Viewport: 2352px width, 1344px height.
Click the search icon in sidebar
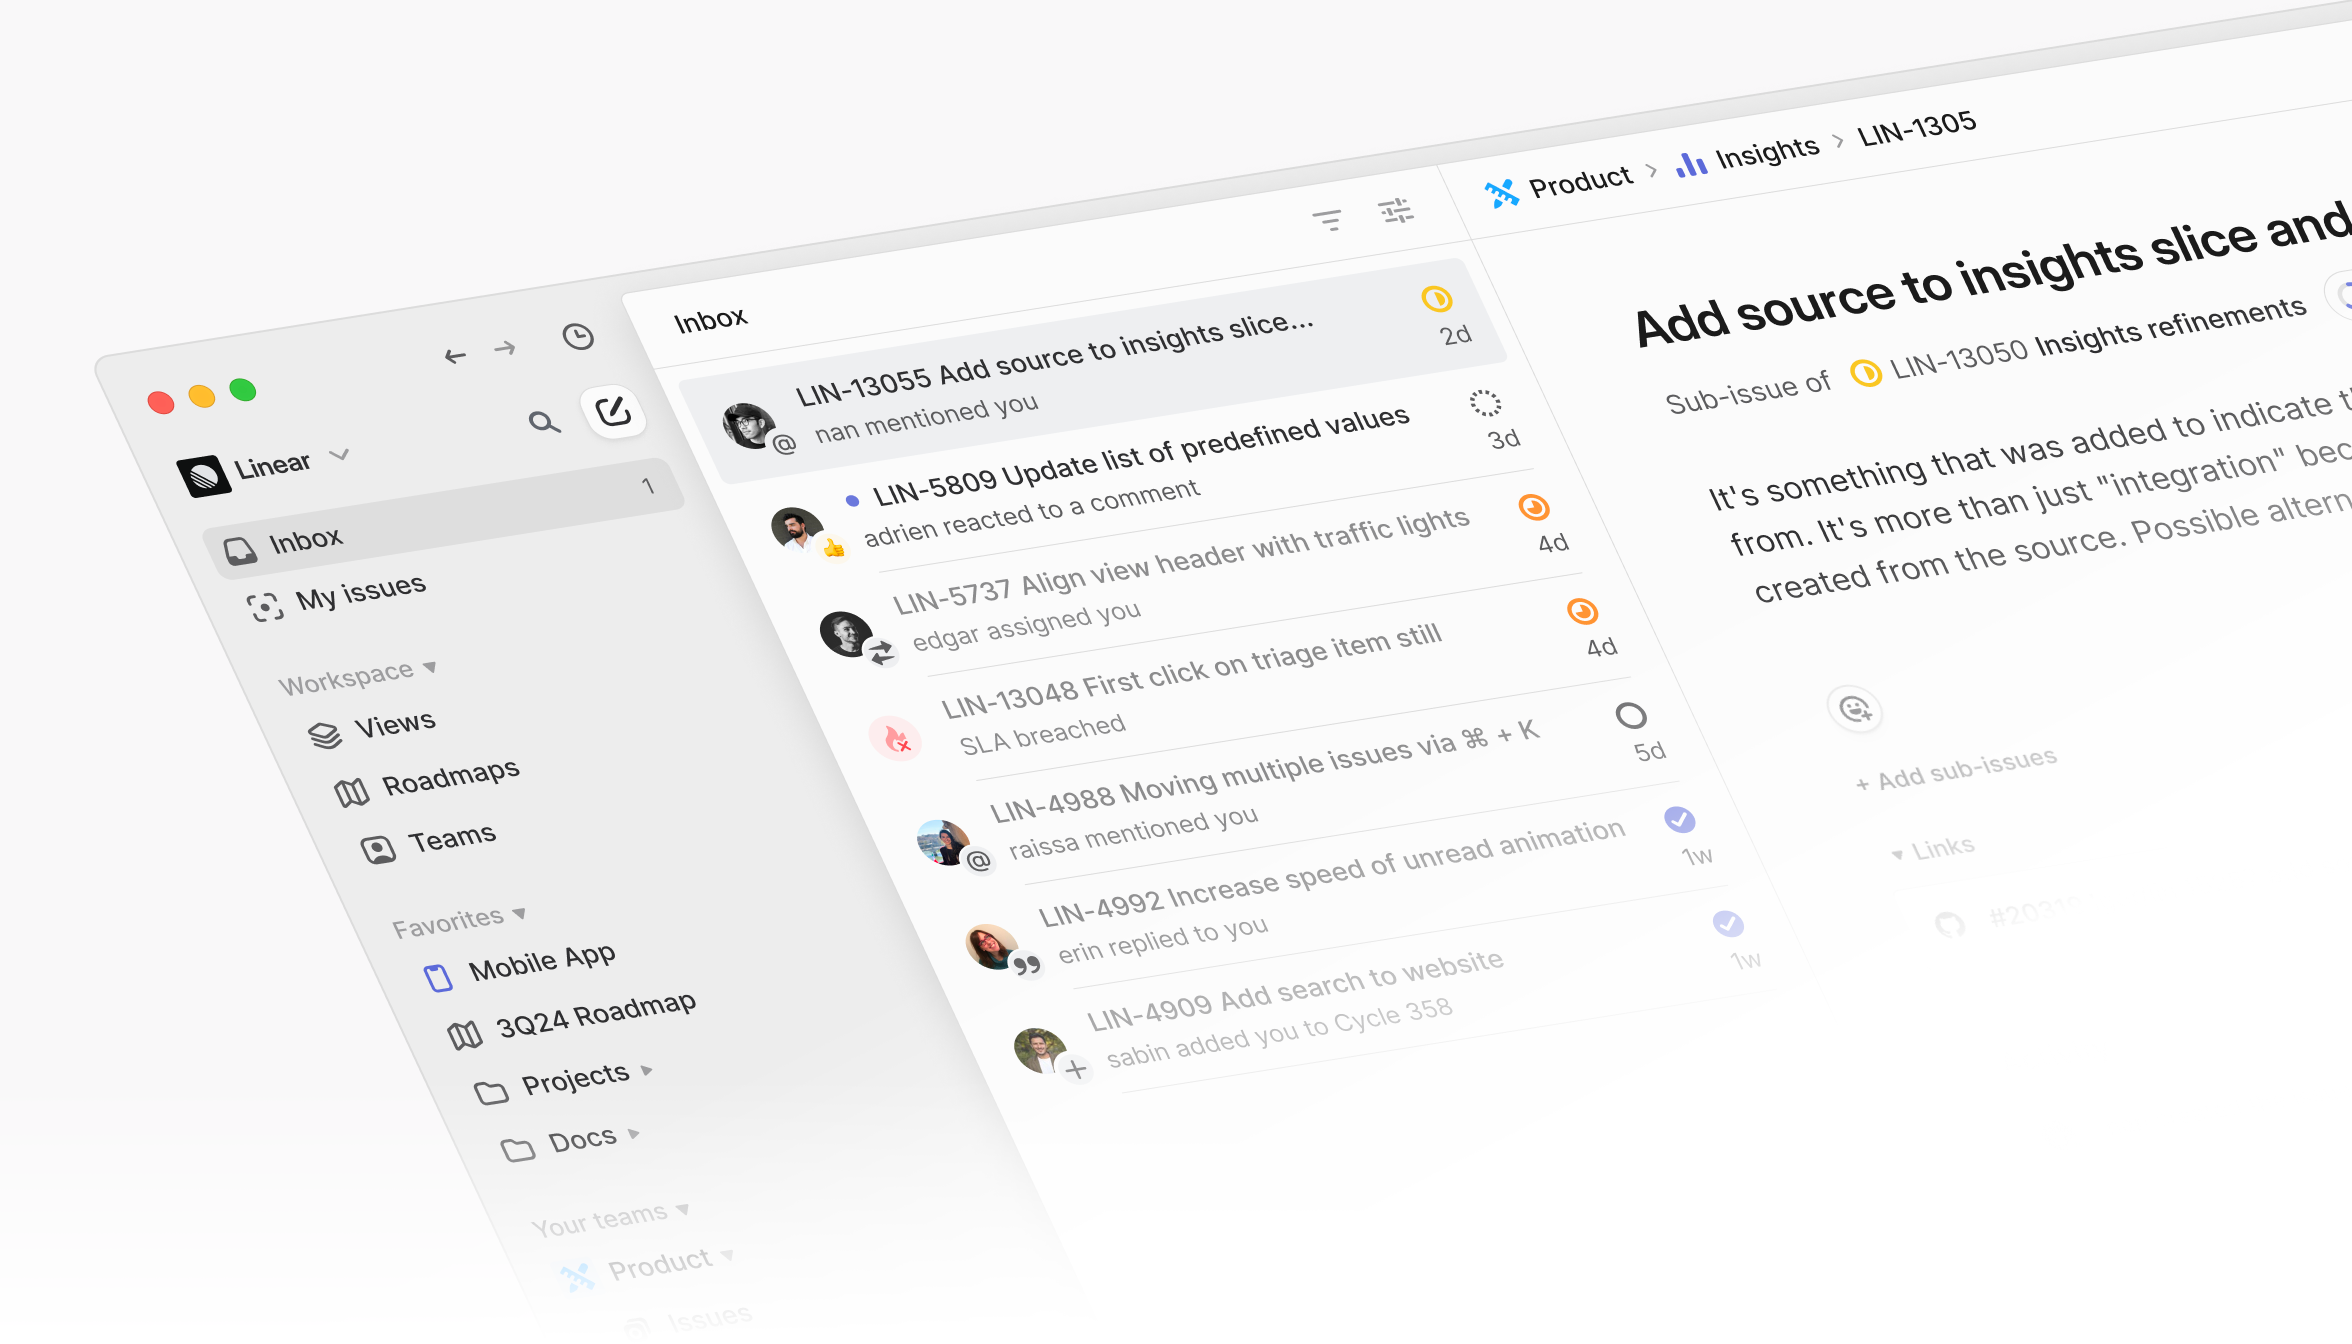tap(544, 422)
